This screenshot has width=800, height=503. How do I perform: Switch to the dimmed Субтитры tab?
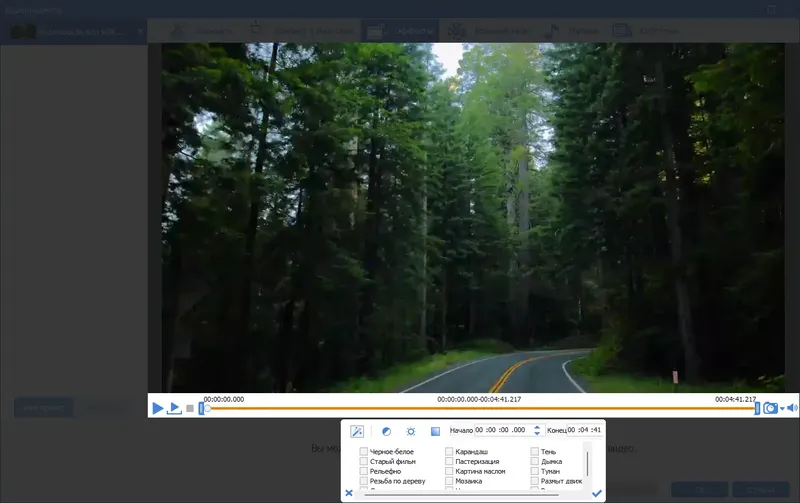pos(646,31)
